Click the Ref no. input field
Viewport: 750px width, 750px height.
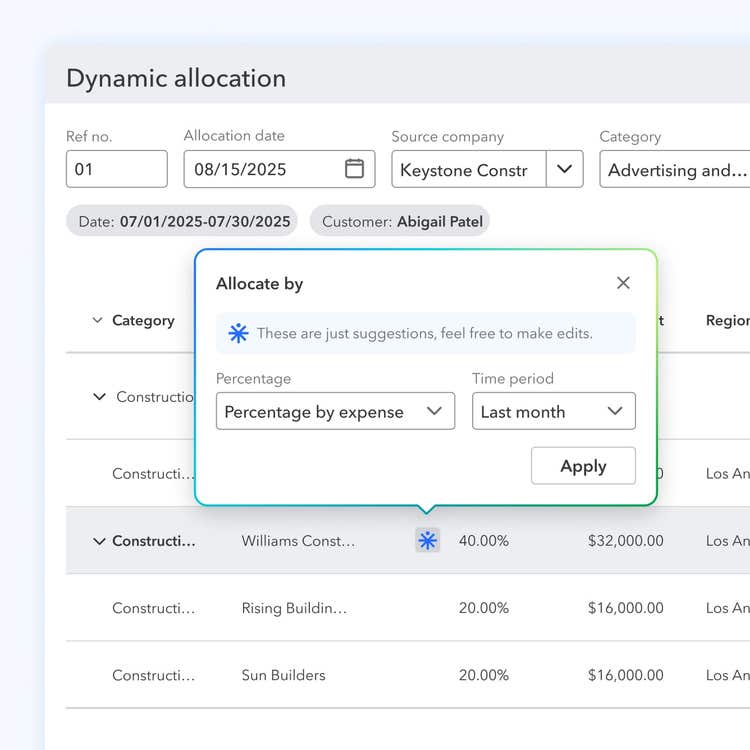pos(117,169)
